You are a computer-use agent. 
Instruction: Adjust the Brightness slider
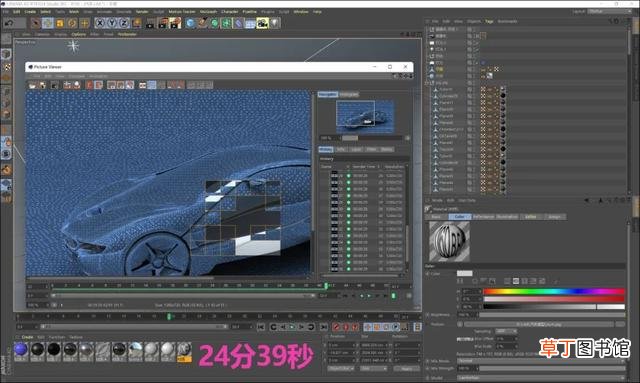pos(552,315)
